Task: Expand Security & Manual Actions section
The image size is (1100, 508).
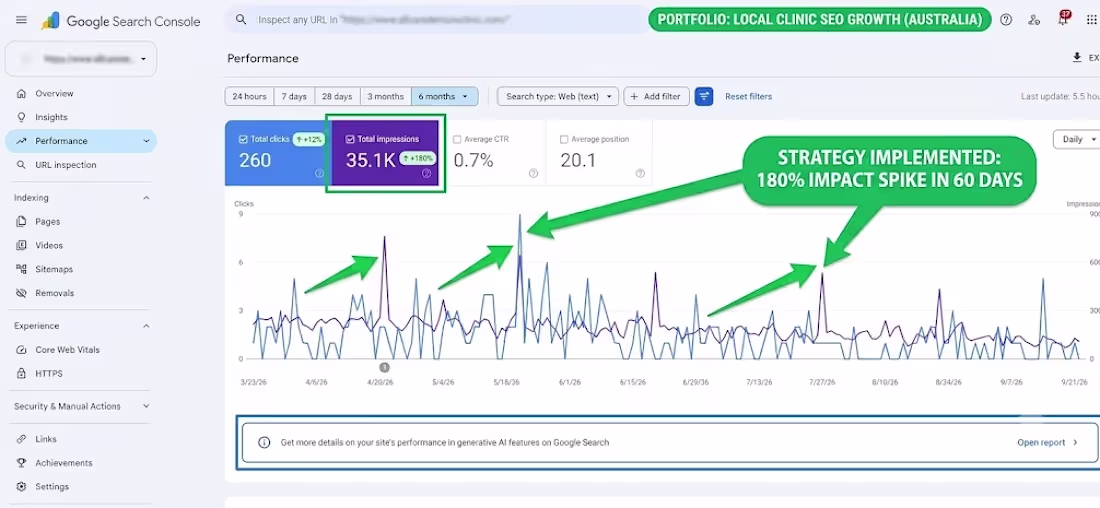Action: click(146, 406)
